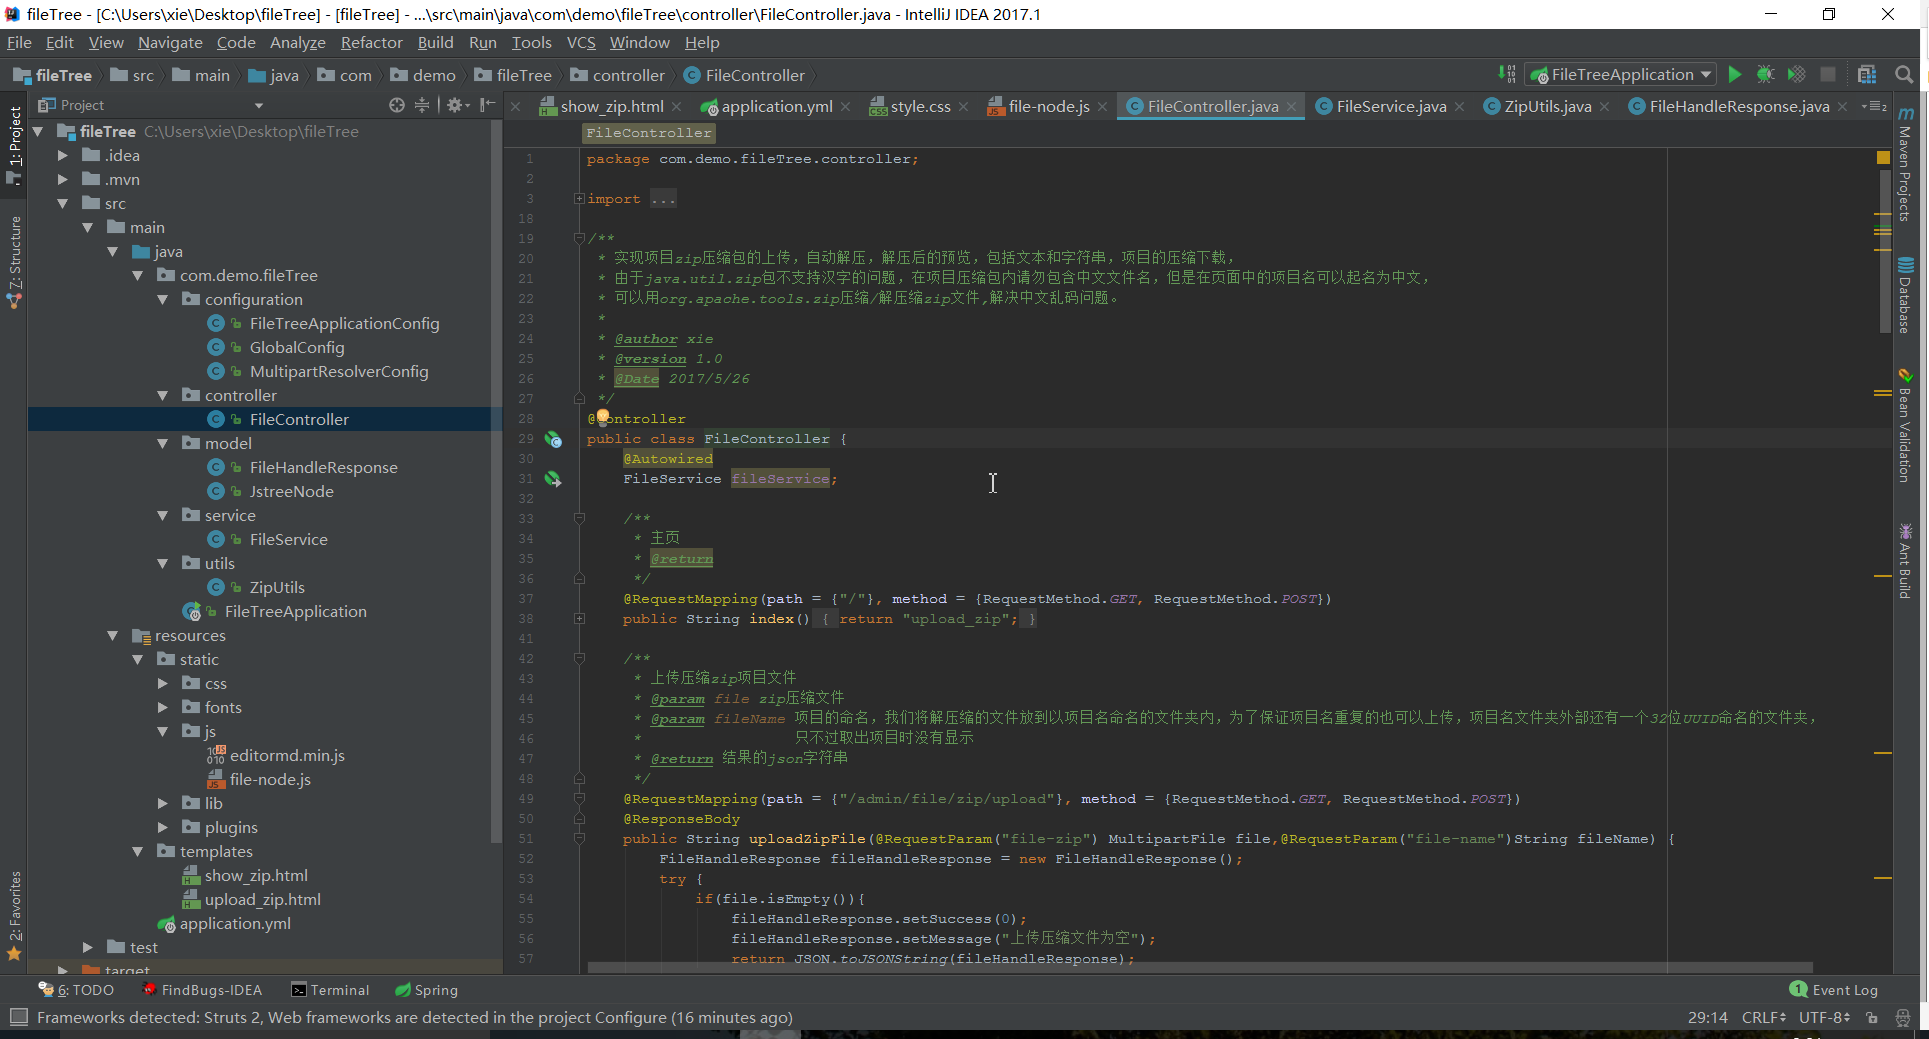Screen dimensions: 1929x1039
Task: Click the Hector inspector icon in status bar
Action: pyautogui.click(x=1903, y=1018)
